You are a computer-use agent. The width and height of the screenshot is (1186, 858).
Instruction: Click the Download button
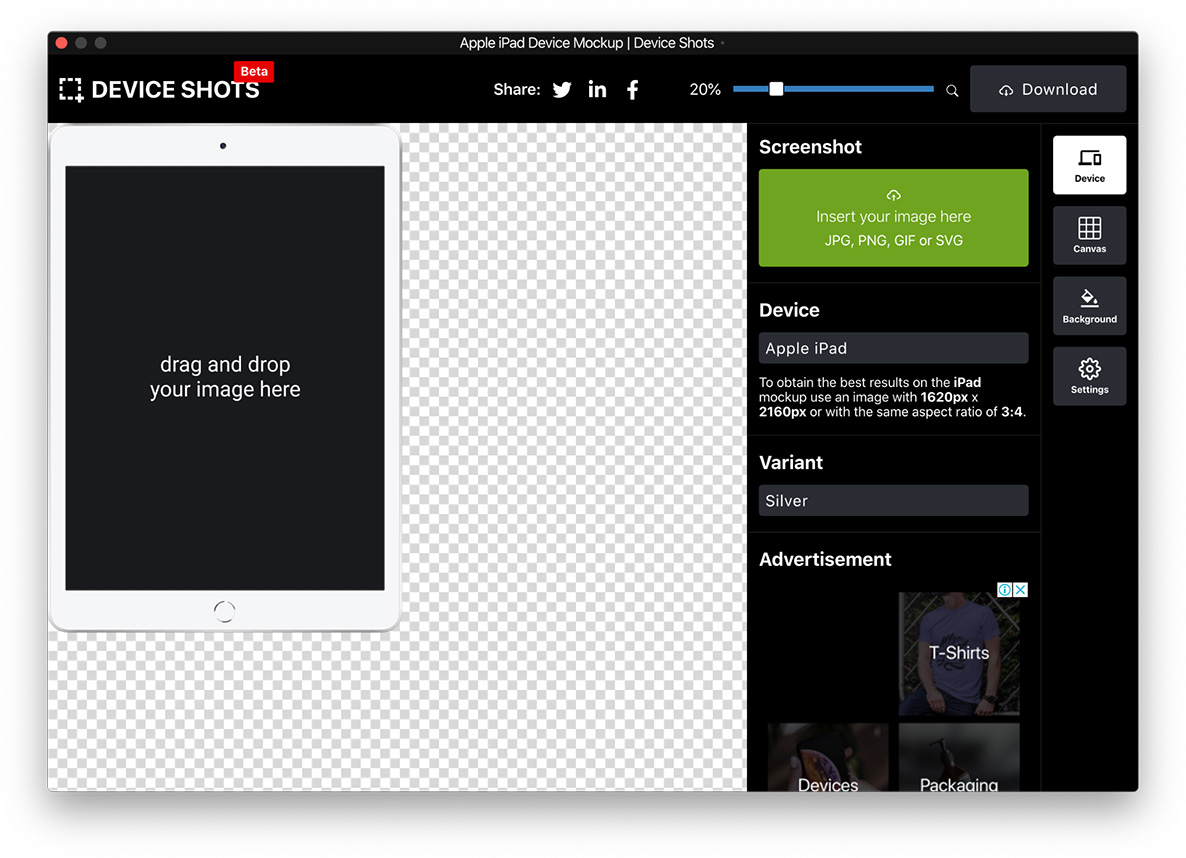point(1048,89)
